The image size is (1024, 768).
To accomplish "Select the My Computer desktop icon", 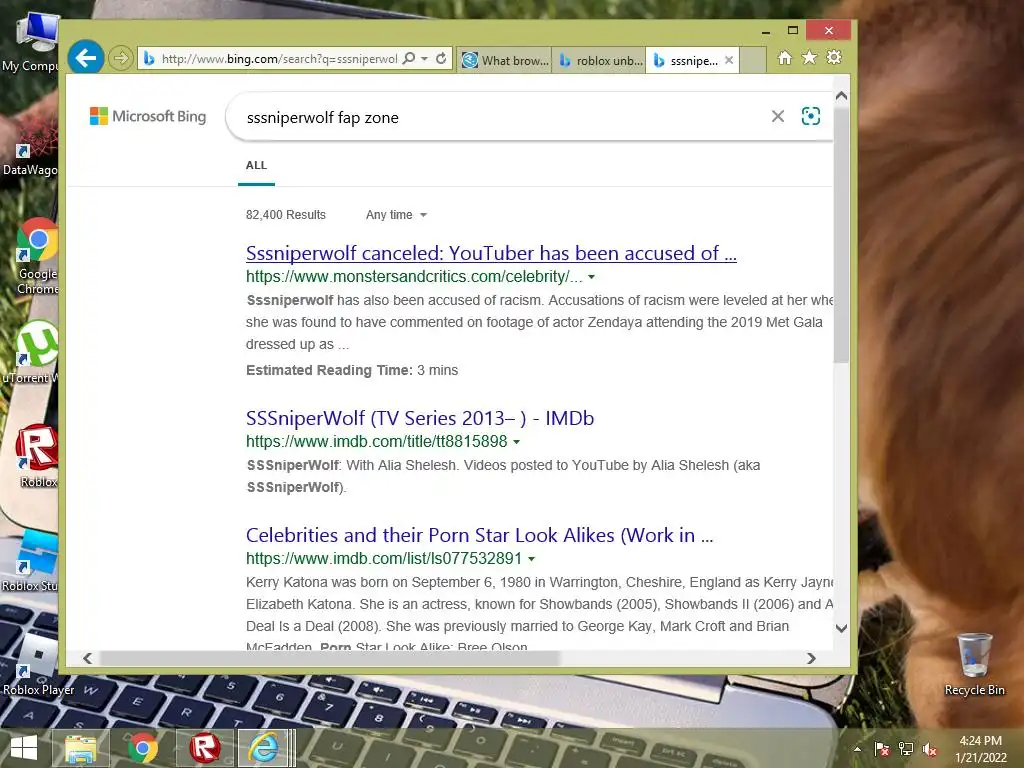I will (30, 41).
